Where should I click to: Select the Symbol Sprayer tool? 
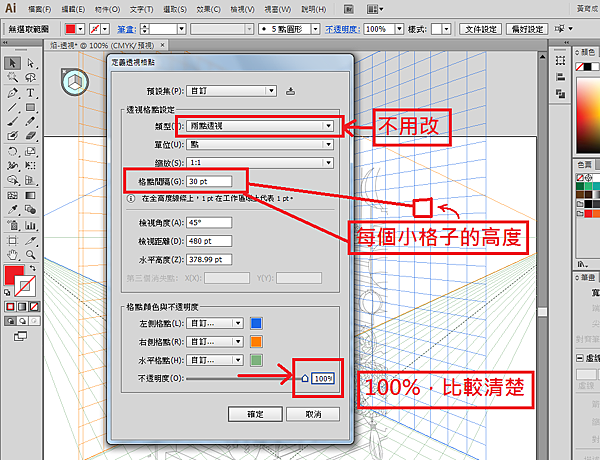(12, 225)
